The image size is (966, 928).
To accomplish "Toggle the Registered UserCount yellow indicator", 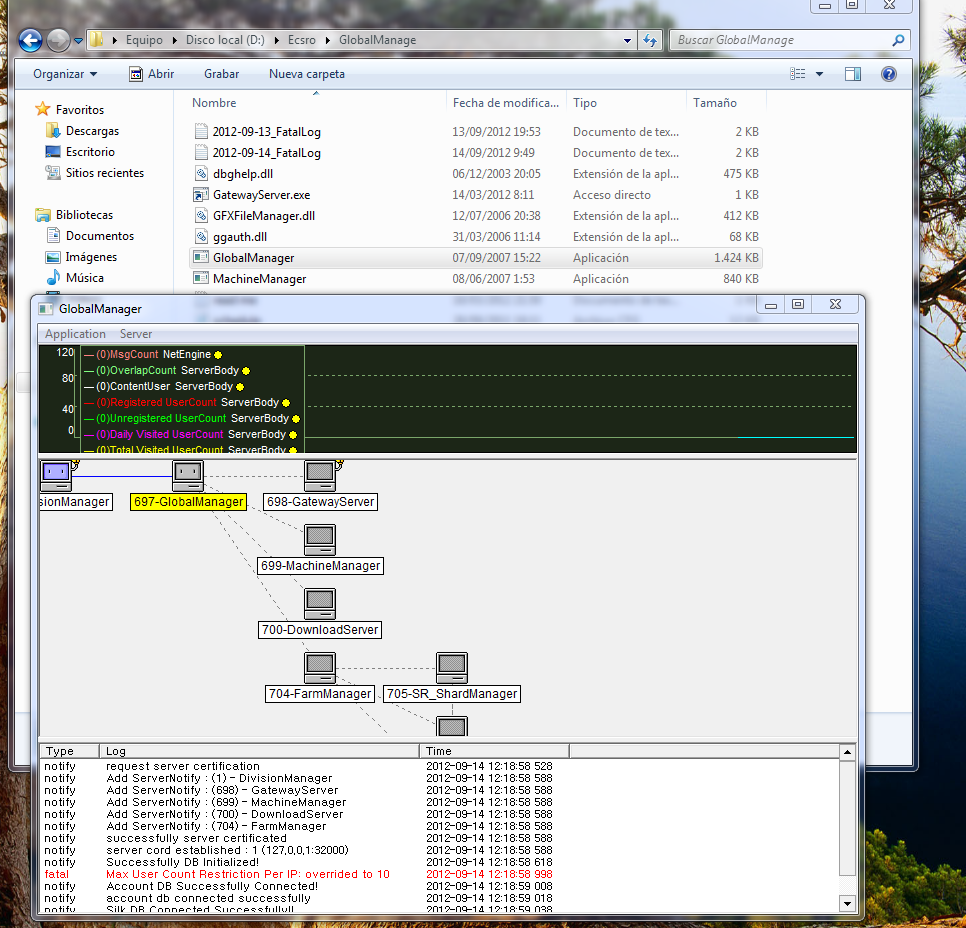I will (x=285, y=403).
